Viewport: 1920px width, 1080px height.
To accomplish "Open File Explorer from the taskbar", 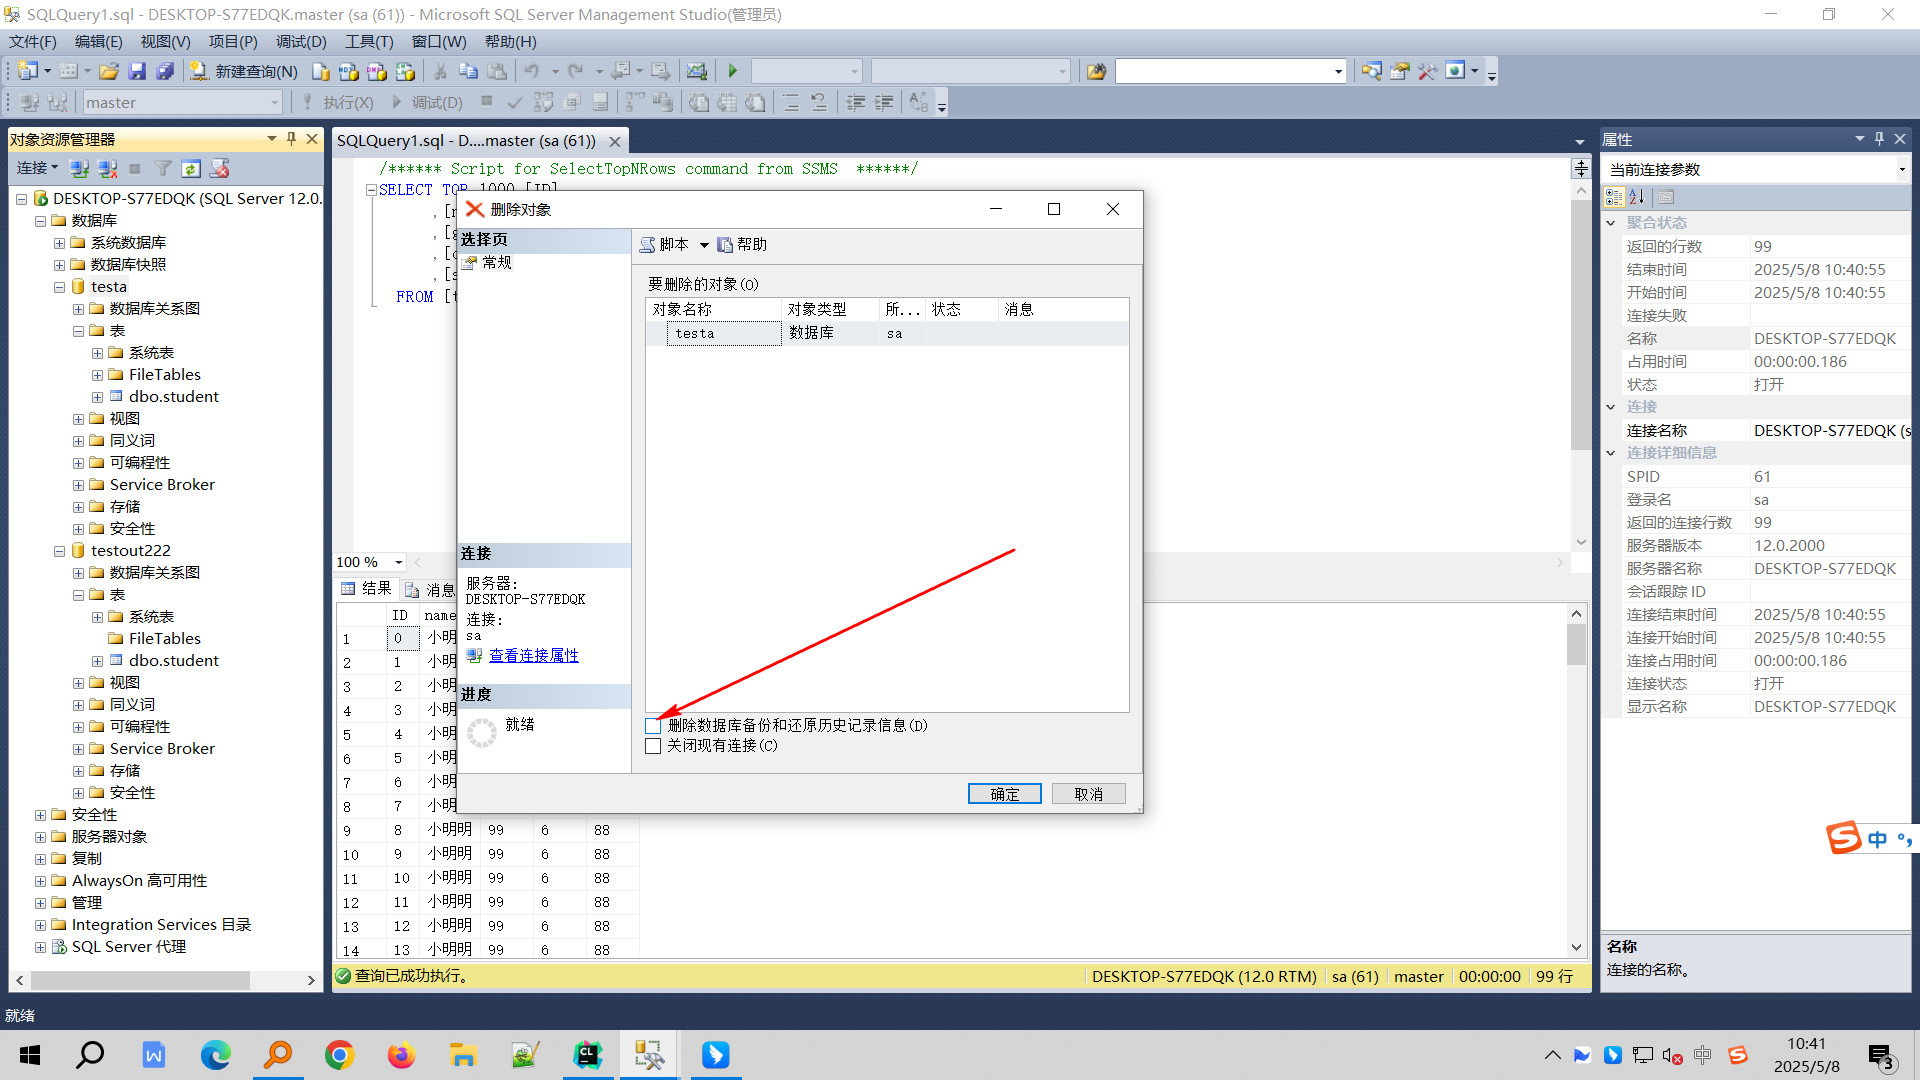I will tap(462, 1055).
